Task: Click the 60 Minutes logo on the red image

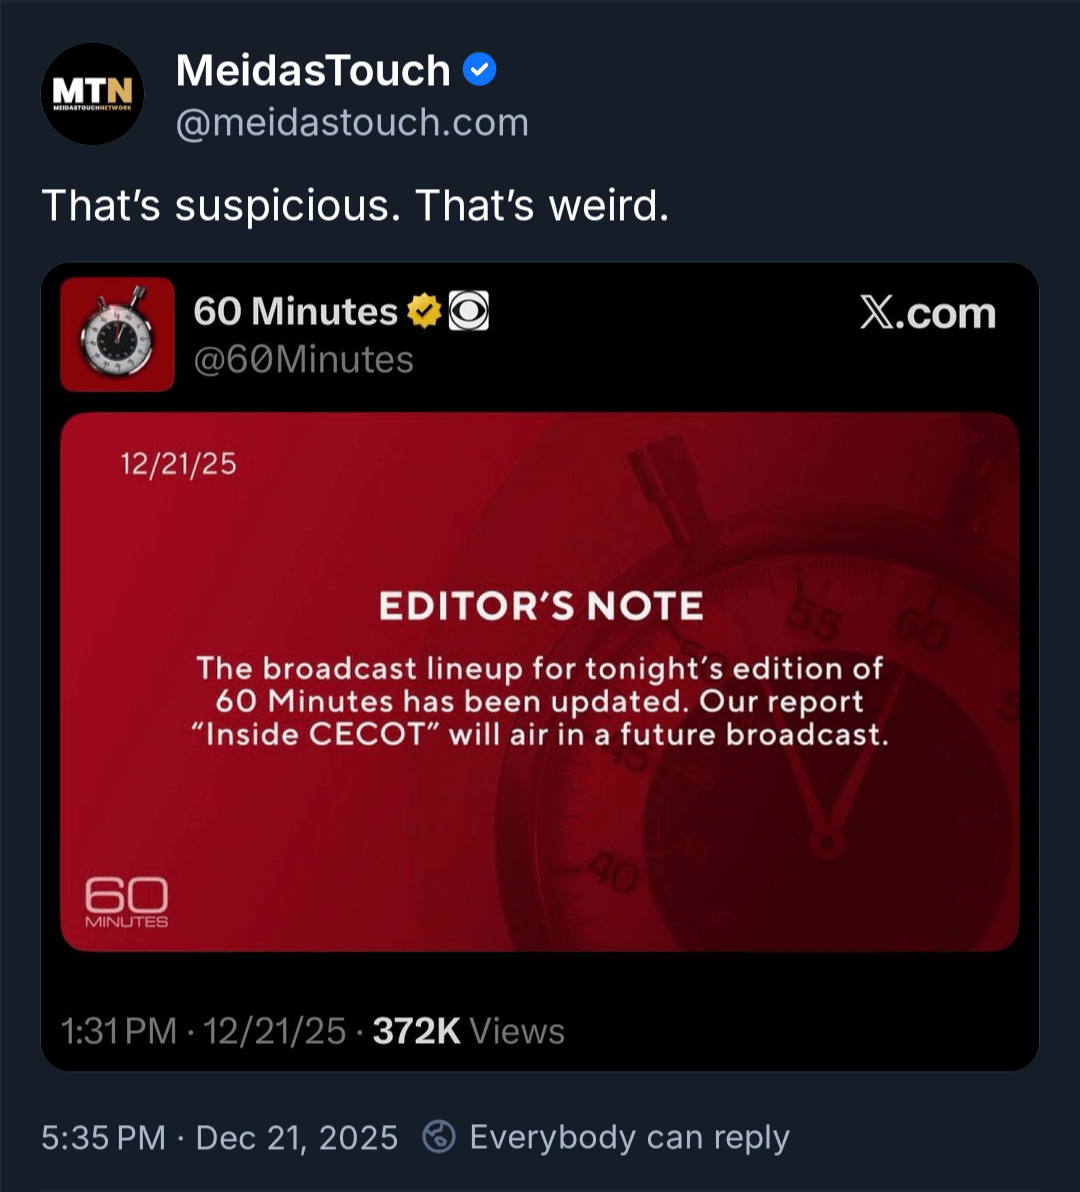Action: (x=127, y=902)
